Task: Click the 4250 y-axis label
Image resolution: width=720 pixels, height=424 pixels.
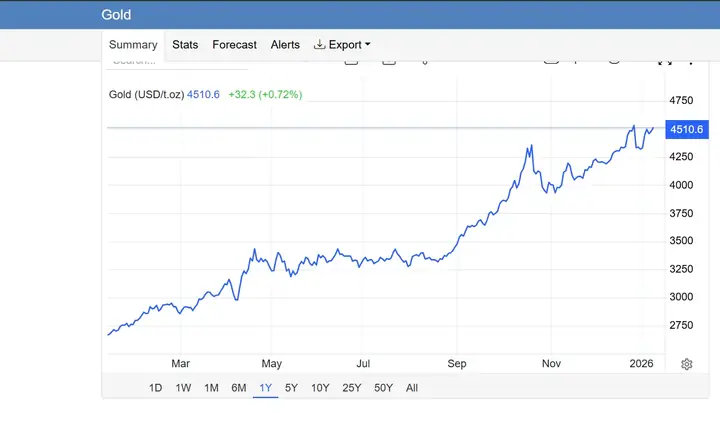Action: (681, 157)
